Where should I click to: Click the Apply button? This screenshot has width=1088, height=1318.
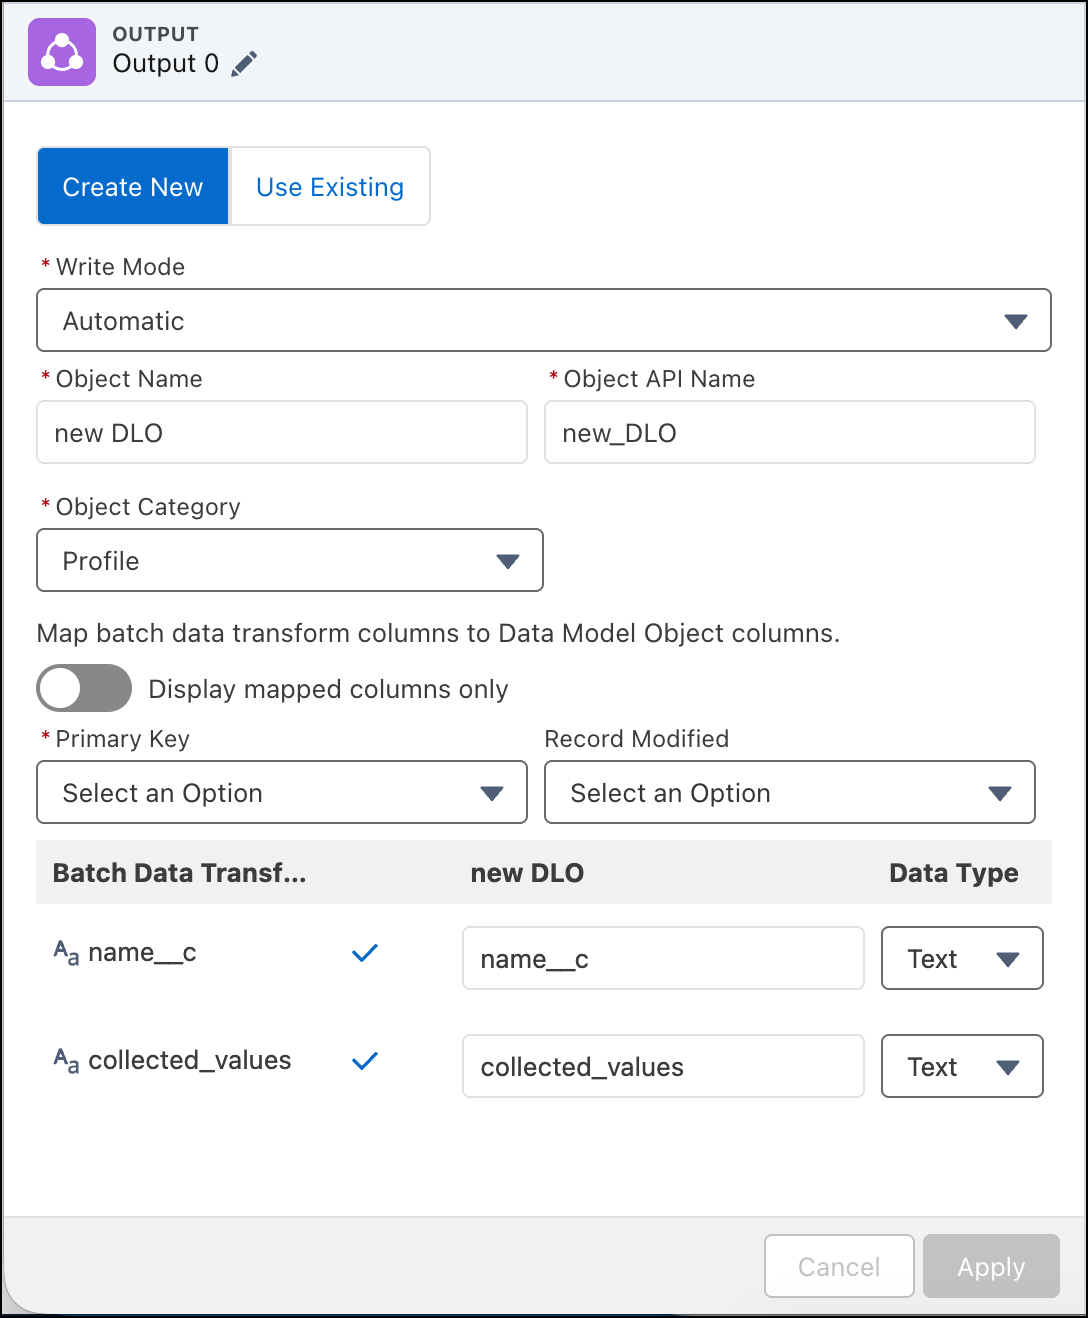pos(991,1266)
